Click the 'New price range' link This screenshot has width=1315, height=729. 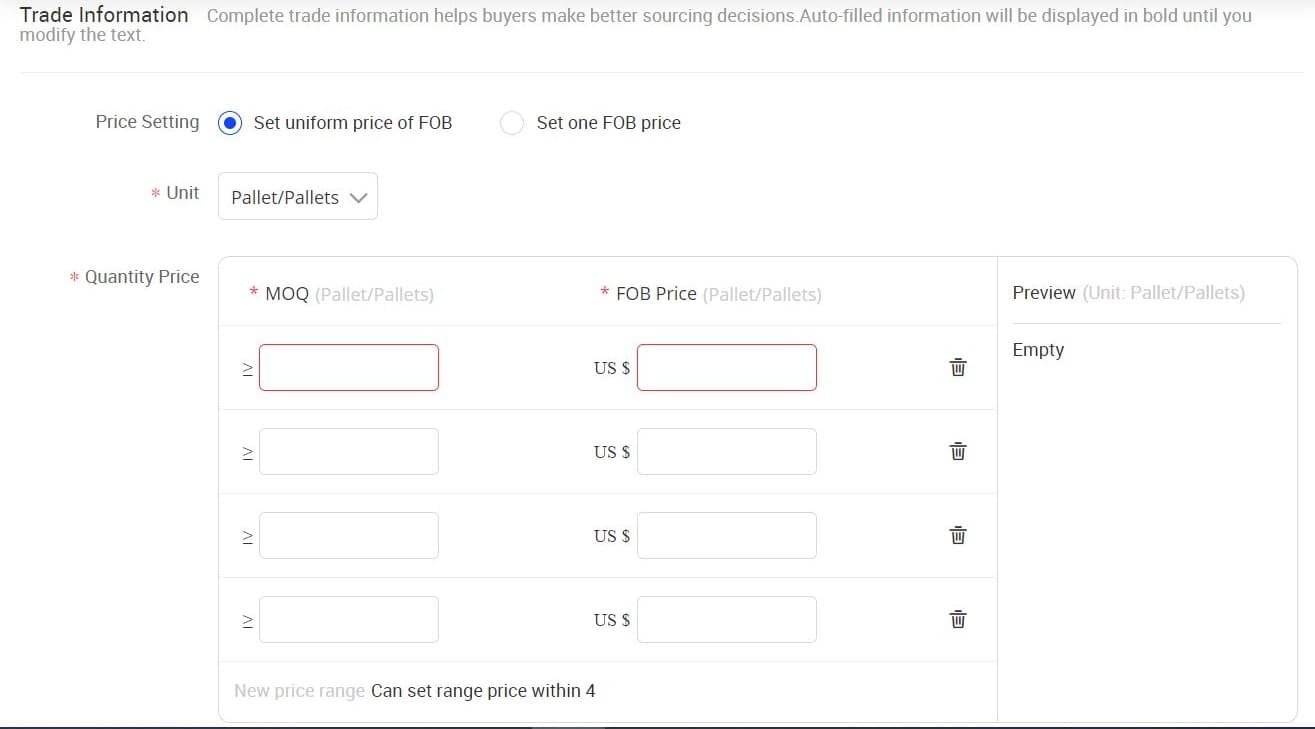[299, 691]
